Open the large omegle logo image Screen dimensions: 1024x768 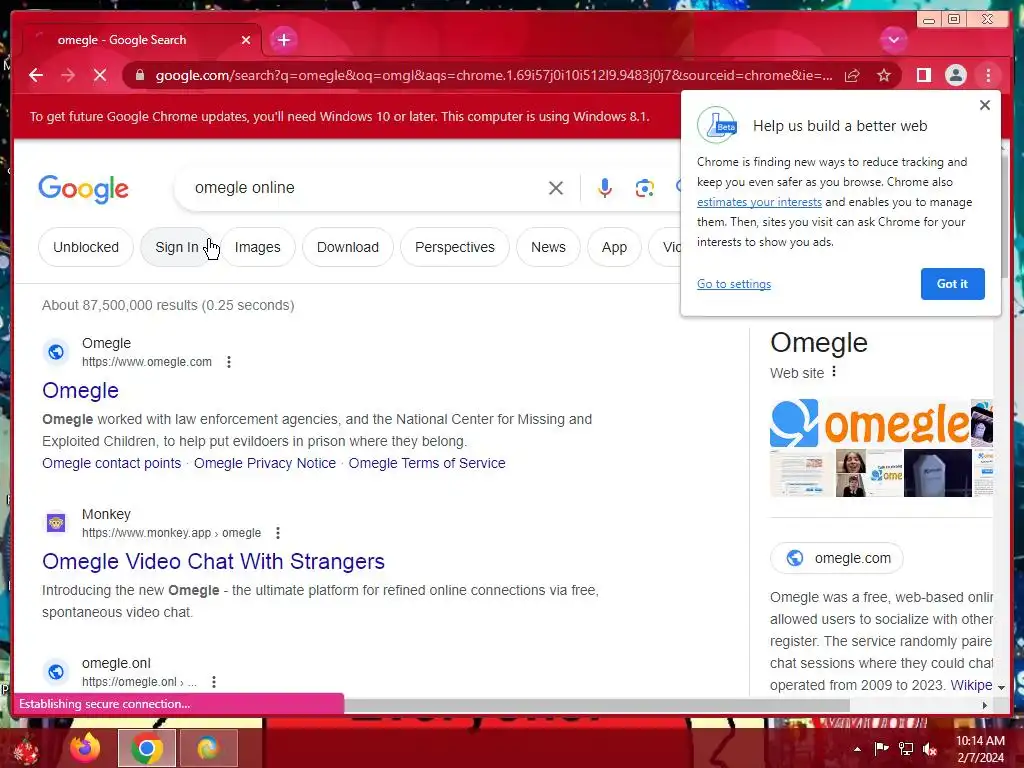pos(869,423)
